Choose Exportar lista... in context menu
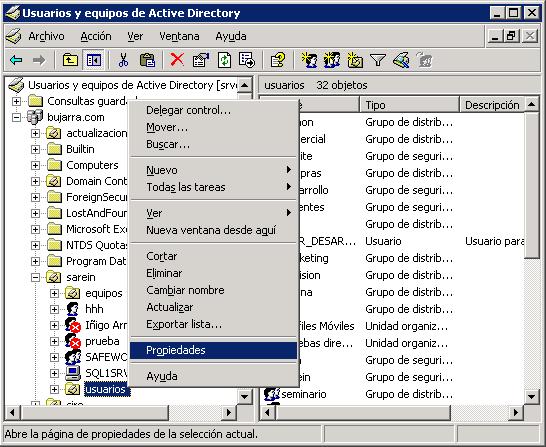This screenshot has width=546, height=447. pyautogui.click(x=213, y=324)
